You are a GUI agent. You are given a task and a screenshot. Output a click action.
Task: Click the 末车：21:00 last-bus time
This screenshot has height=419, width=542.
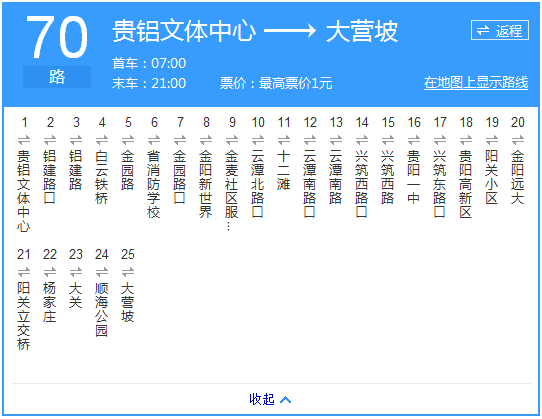click(149, 83)
